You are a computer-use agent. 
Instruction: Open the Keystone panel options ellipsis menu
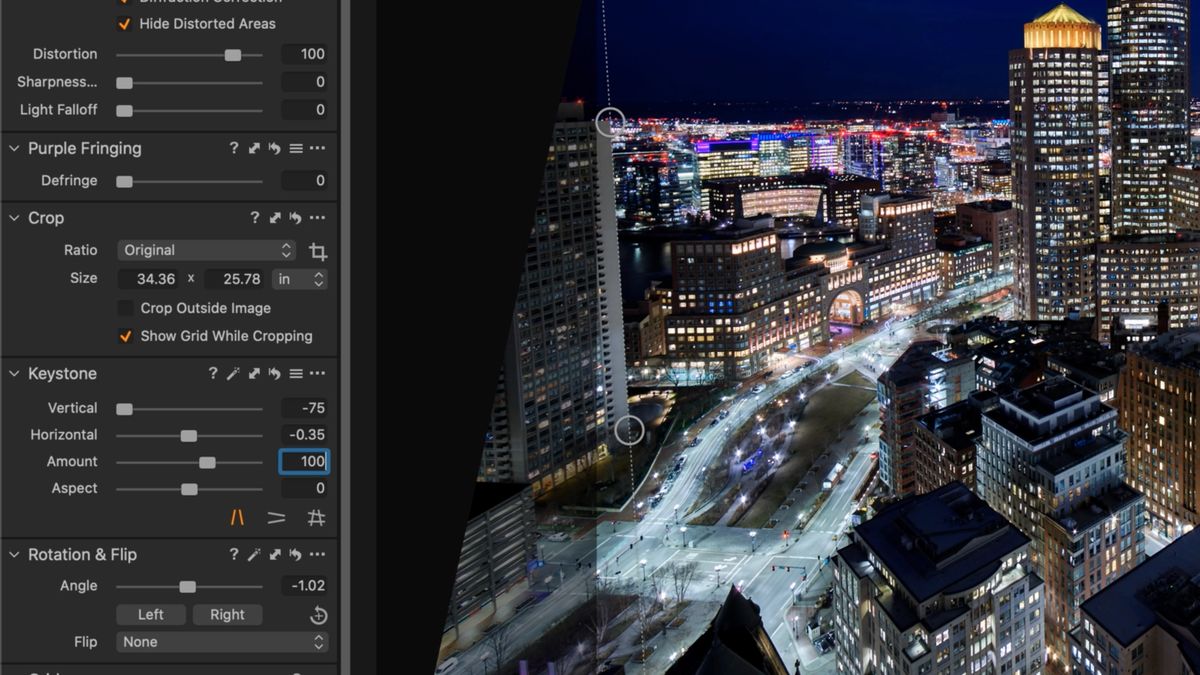point(318,373)
